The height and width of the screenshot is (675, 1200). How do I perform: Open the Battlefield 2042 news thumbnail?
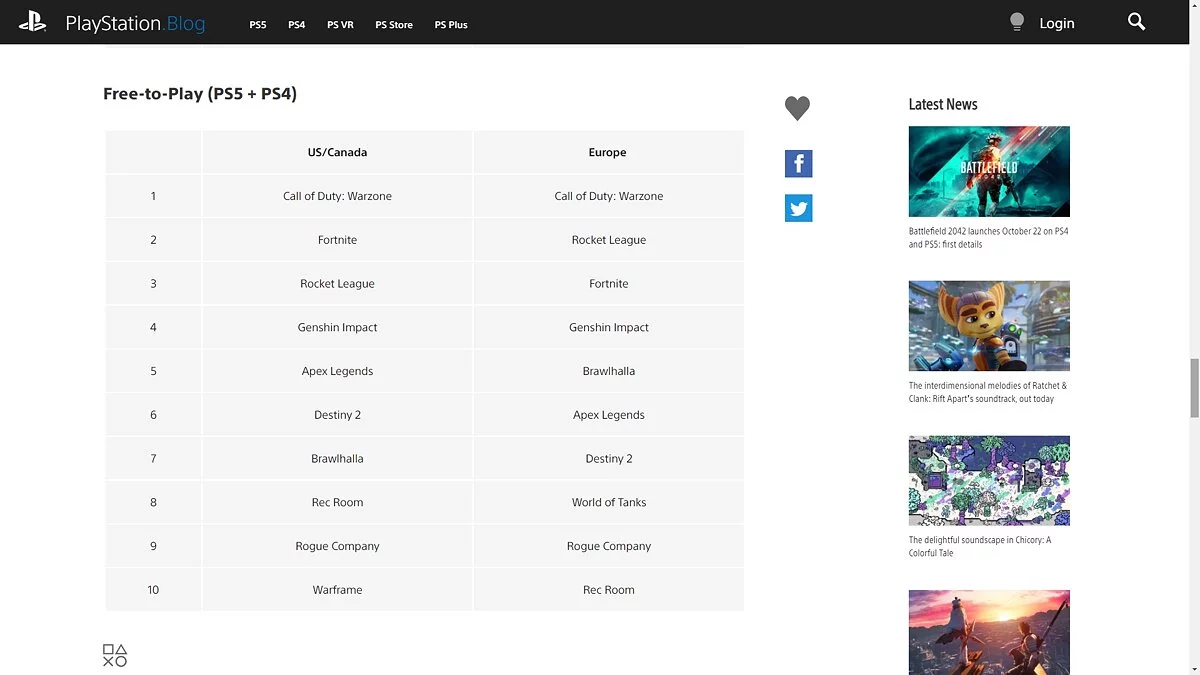click(989, 171)
